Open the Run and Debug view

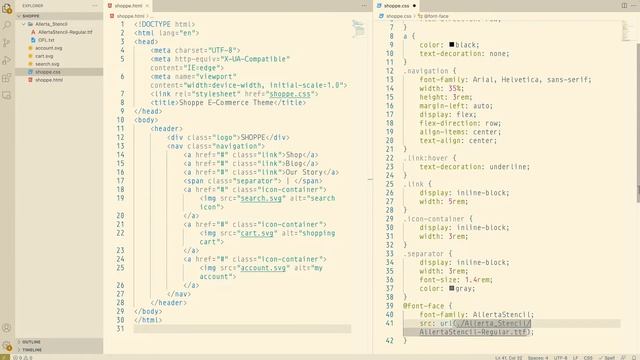7,60
